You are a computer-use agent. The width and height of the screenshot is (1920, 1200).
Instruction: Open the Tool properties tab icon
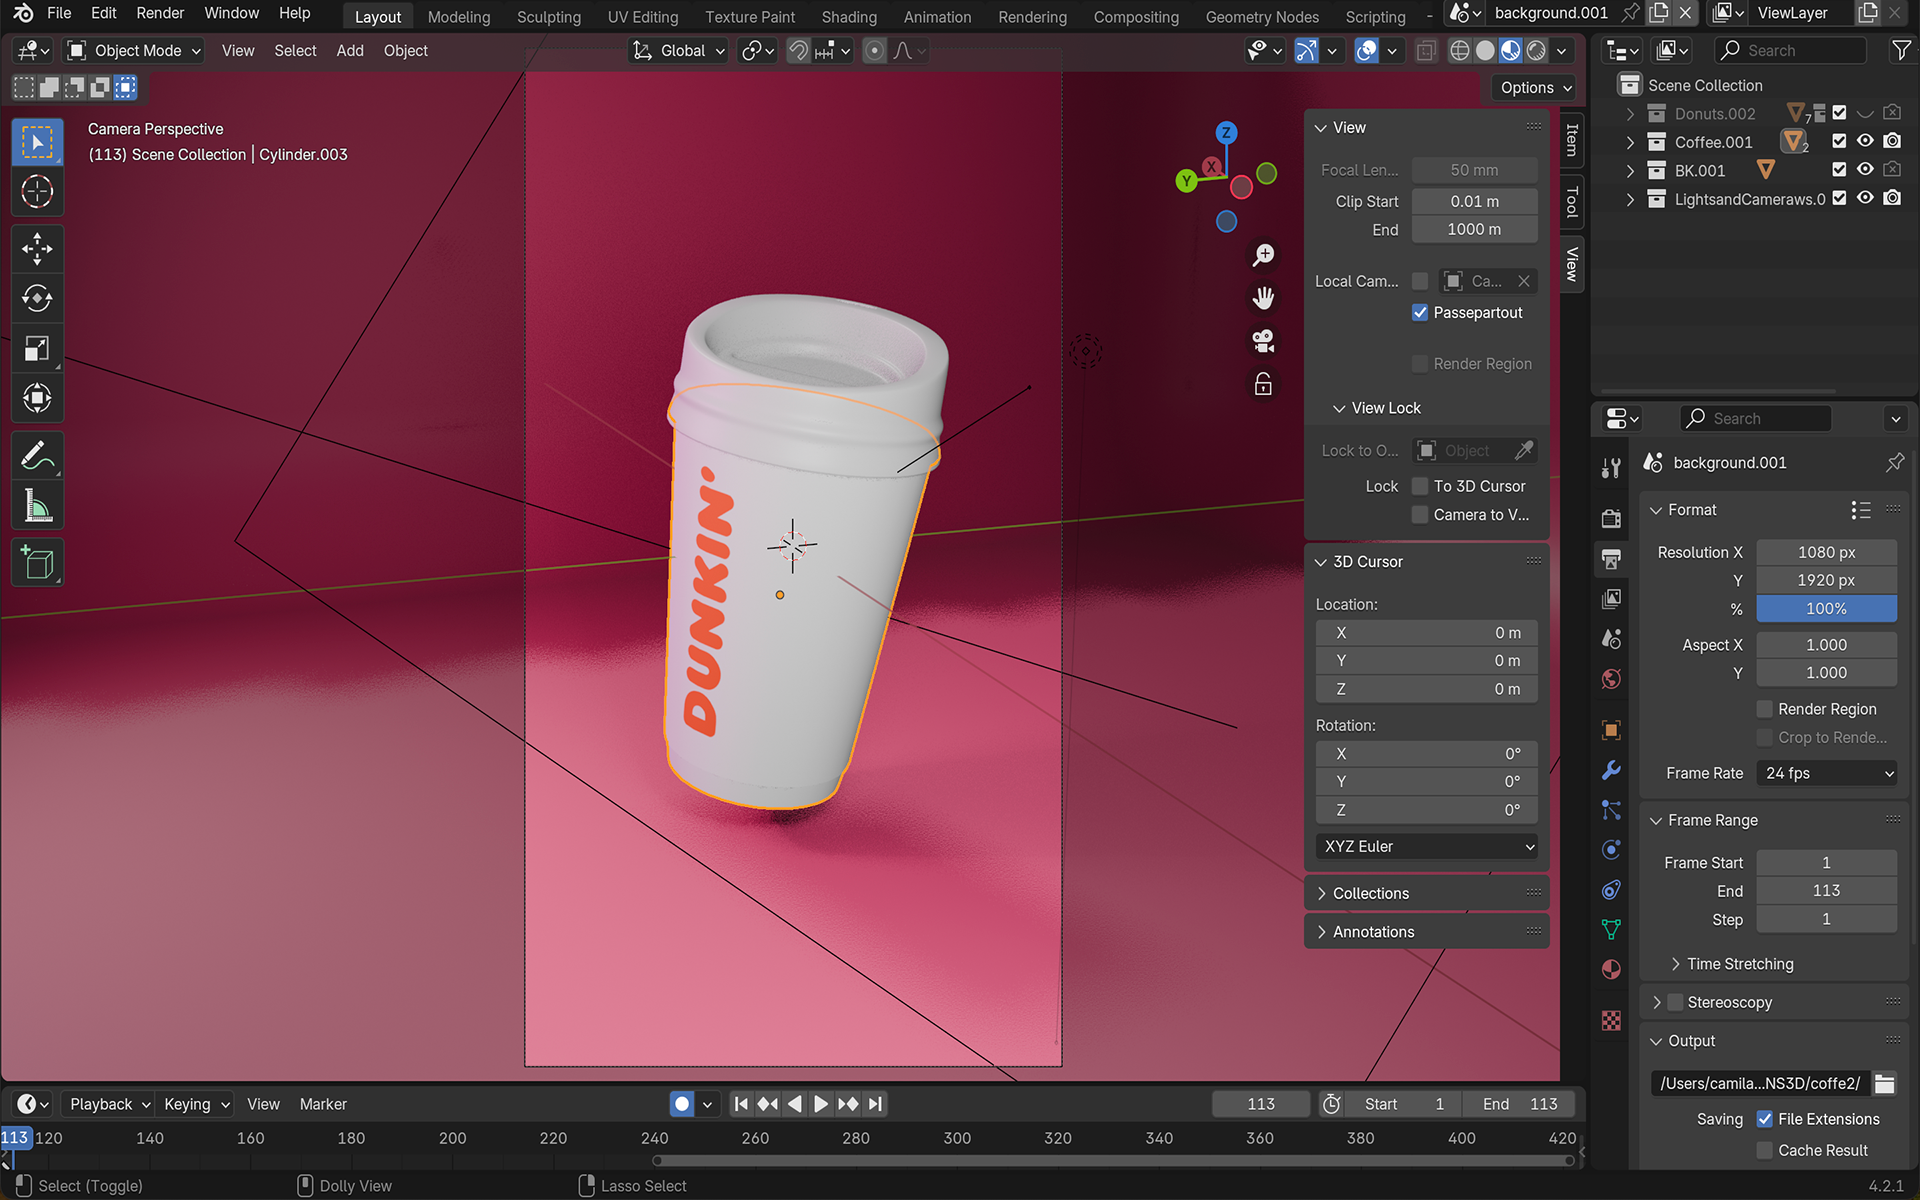[x=1611, y=468]
